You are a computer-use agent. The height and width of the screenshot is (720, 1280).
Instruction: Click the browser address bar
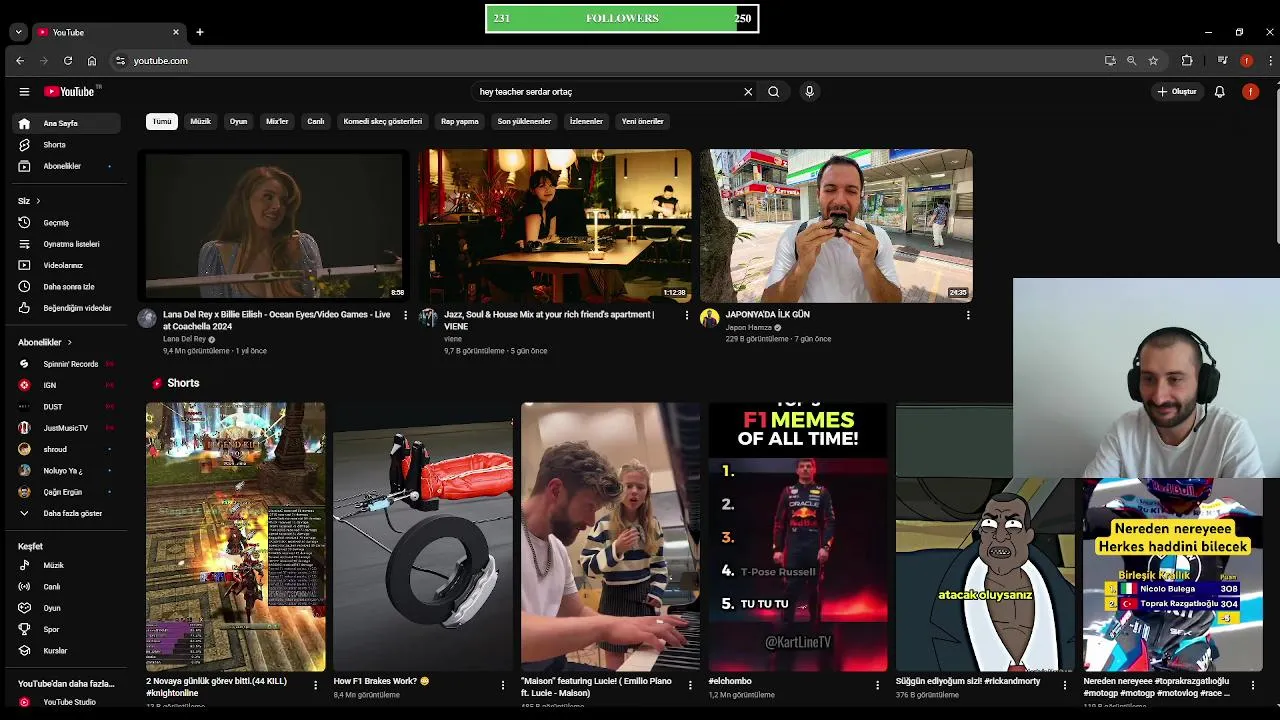pyautogui.click(x=600, y=60)
